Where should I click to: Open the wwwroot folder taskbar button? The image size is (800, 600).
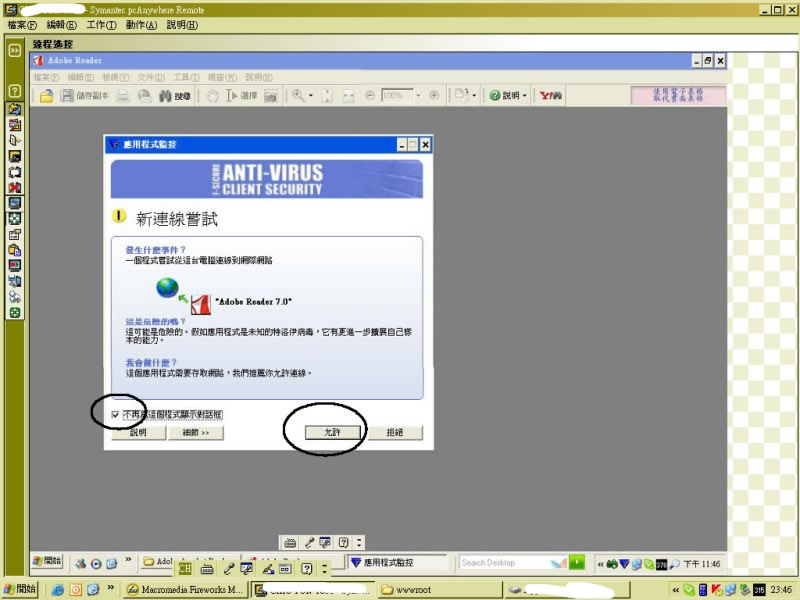tap(439, 589)
